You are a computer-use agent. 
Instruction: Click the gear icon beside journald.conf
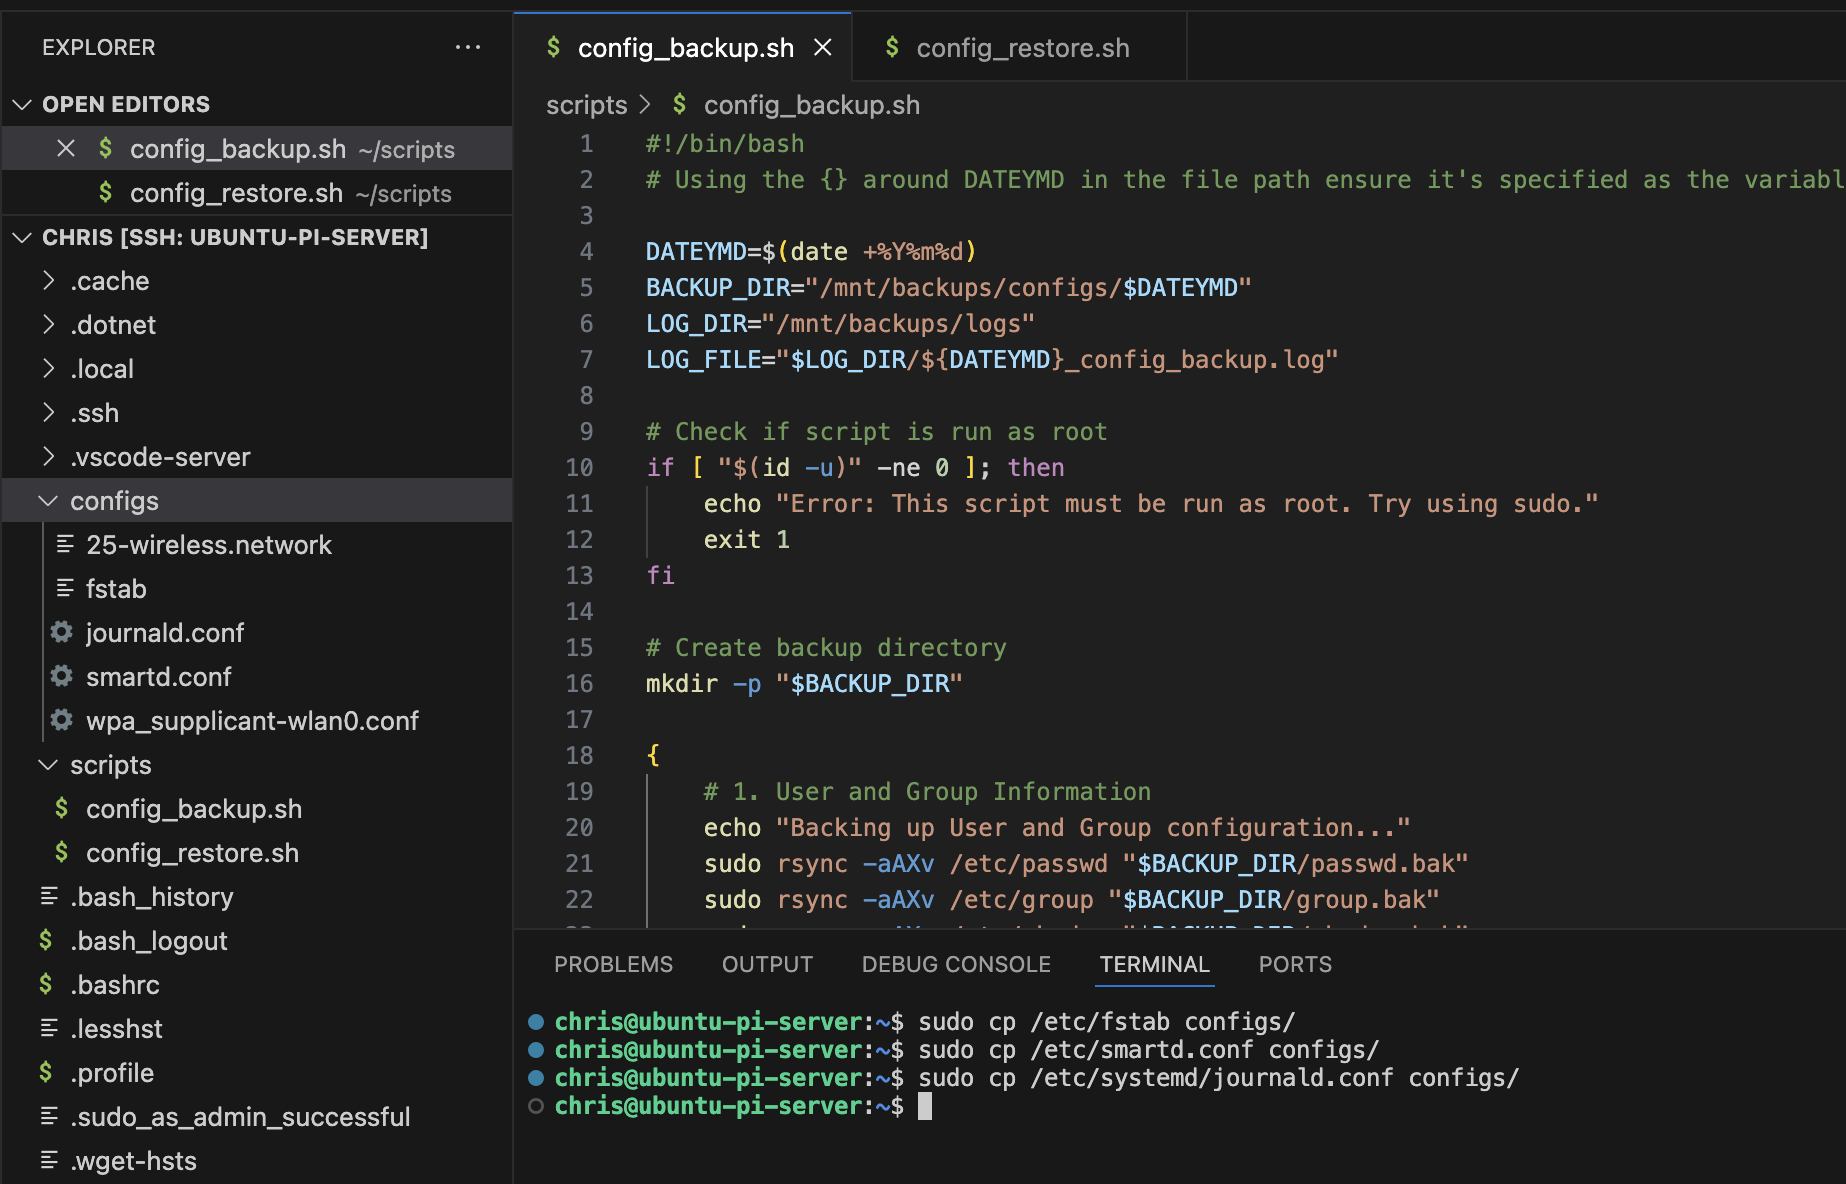coord(62,632)
